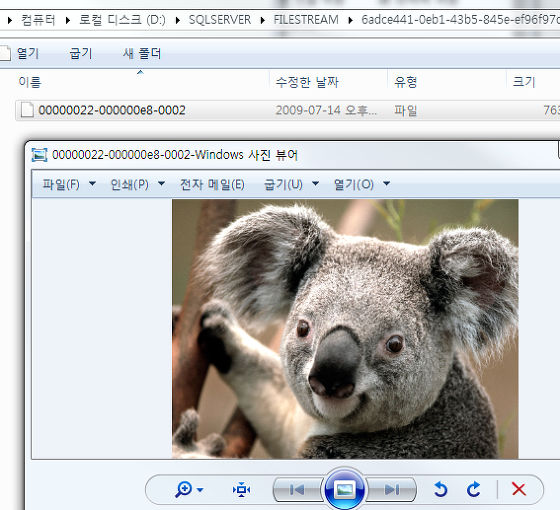Expand the 열기(O) dropdown arrow

click(x=386, y=184)
